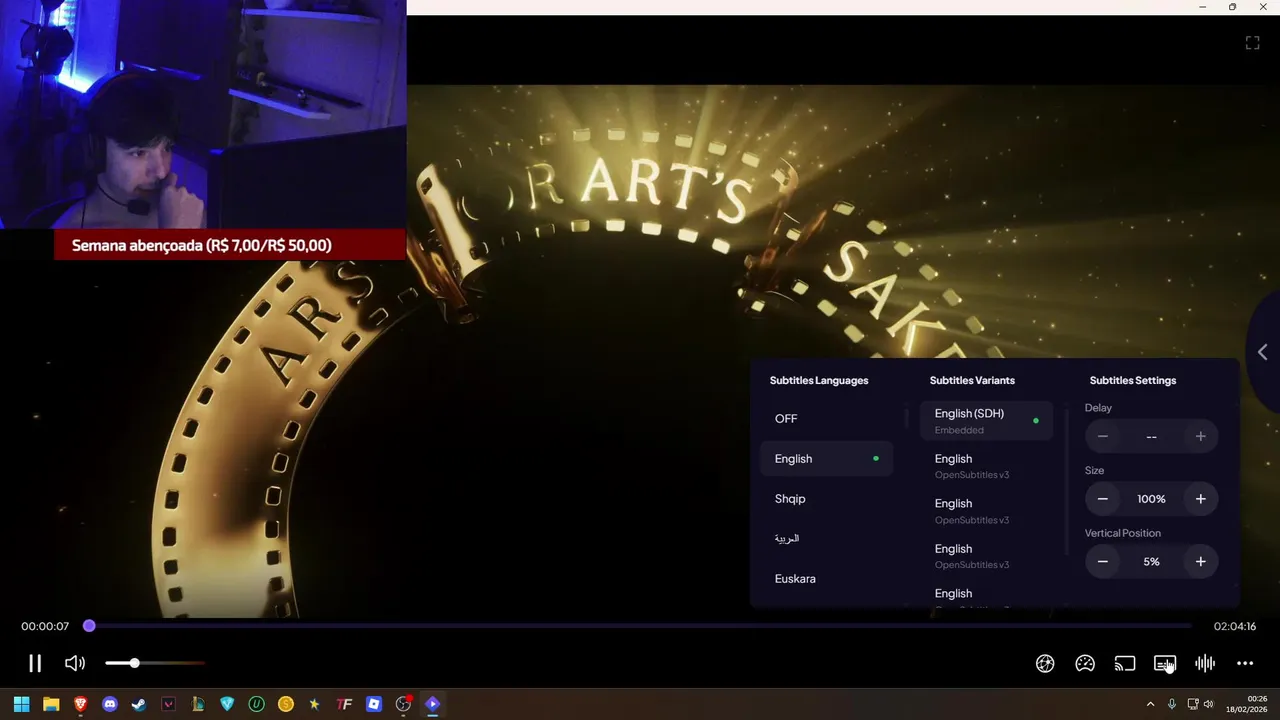
Task: Open the star icon app in taskbar
Action: (315, 704)
